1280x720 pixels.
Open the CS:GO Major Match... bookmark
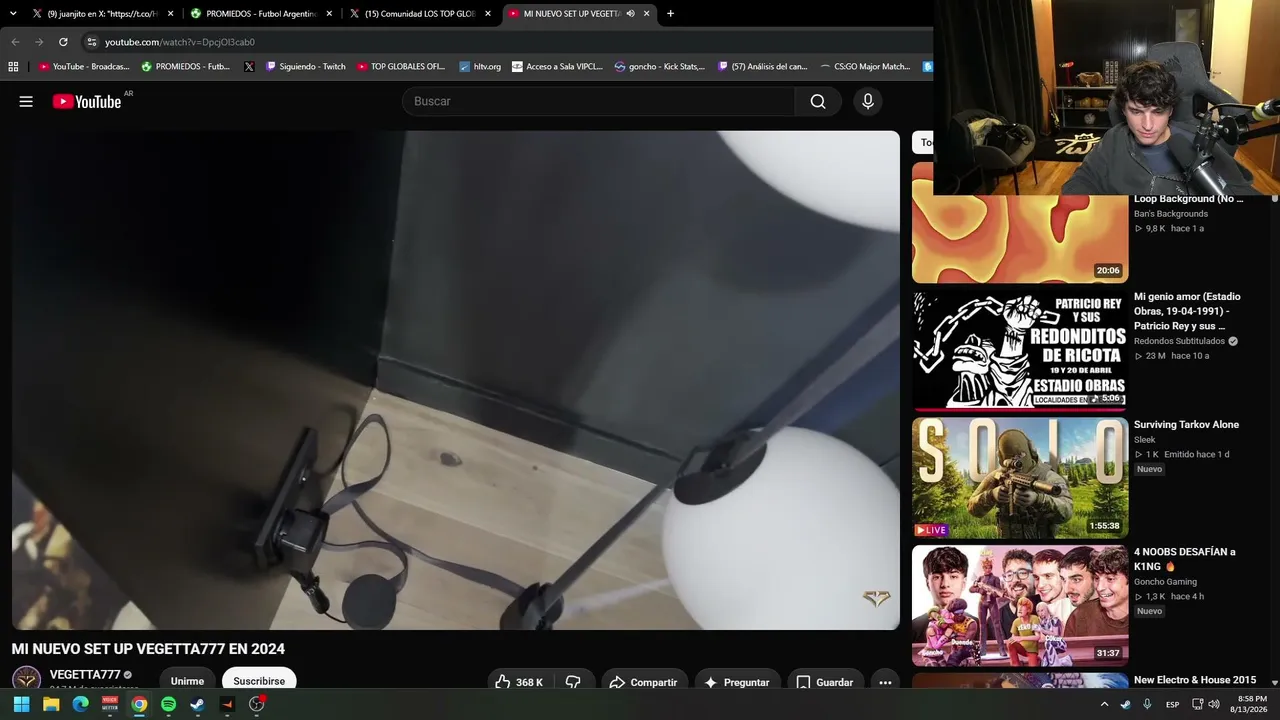point(865,67)
